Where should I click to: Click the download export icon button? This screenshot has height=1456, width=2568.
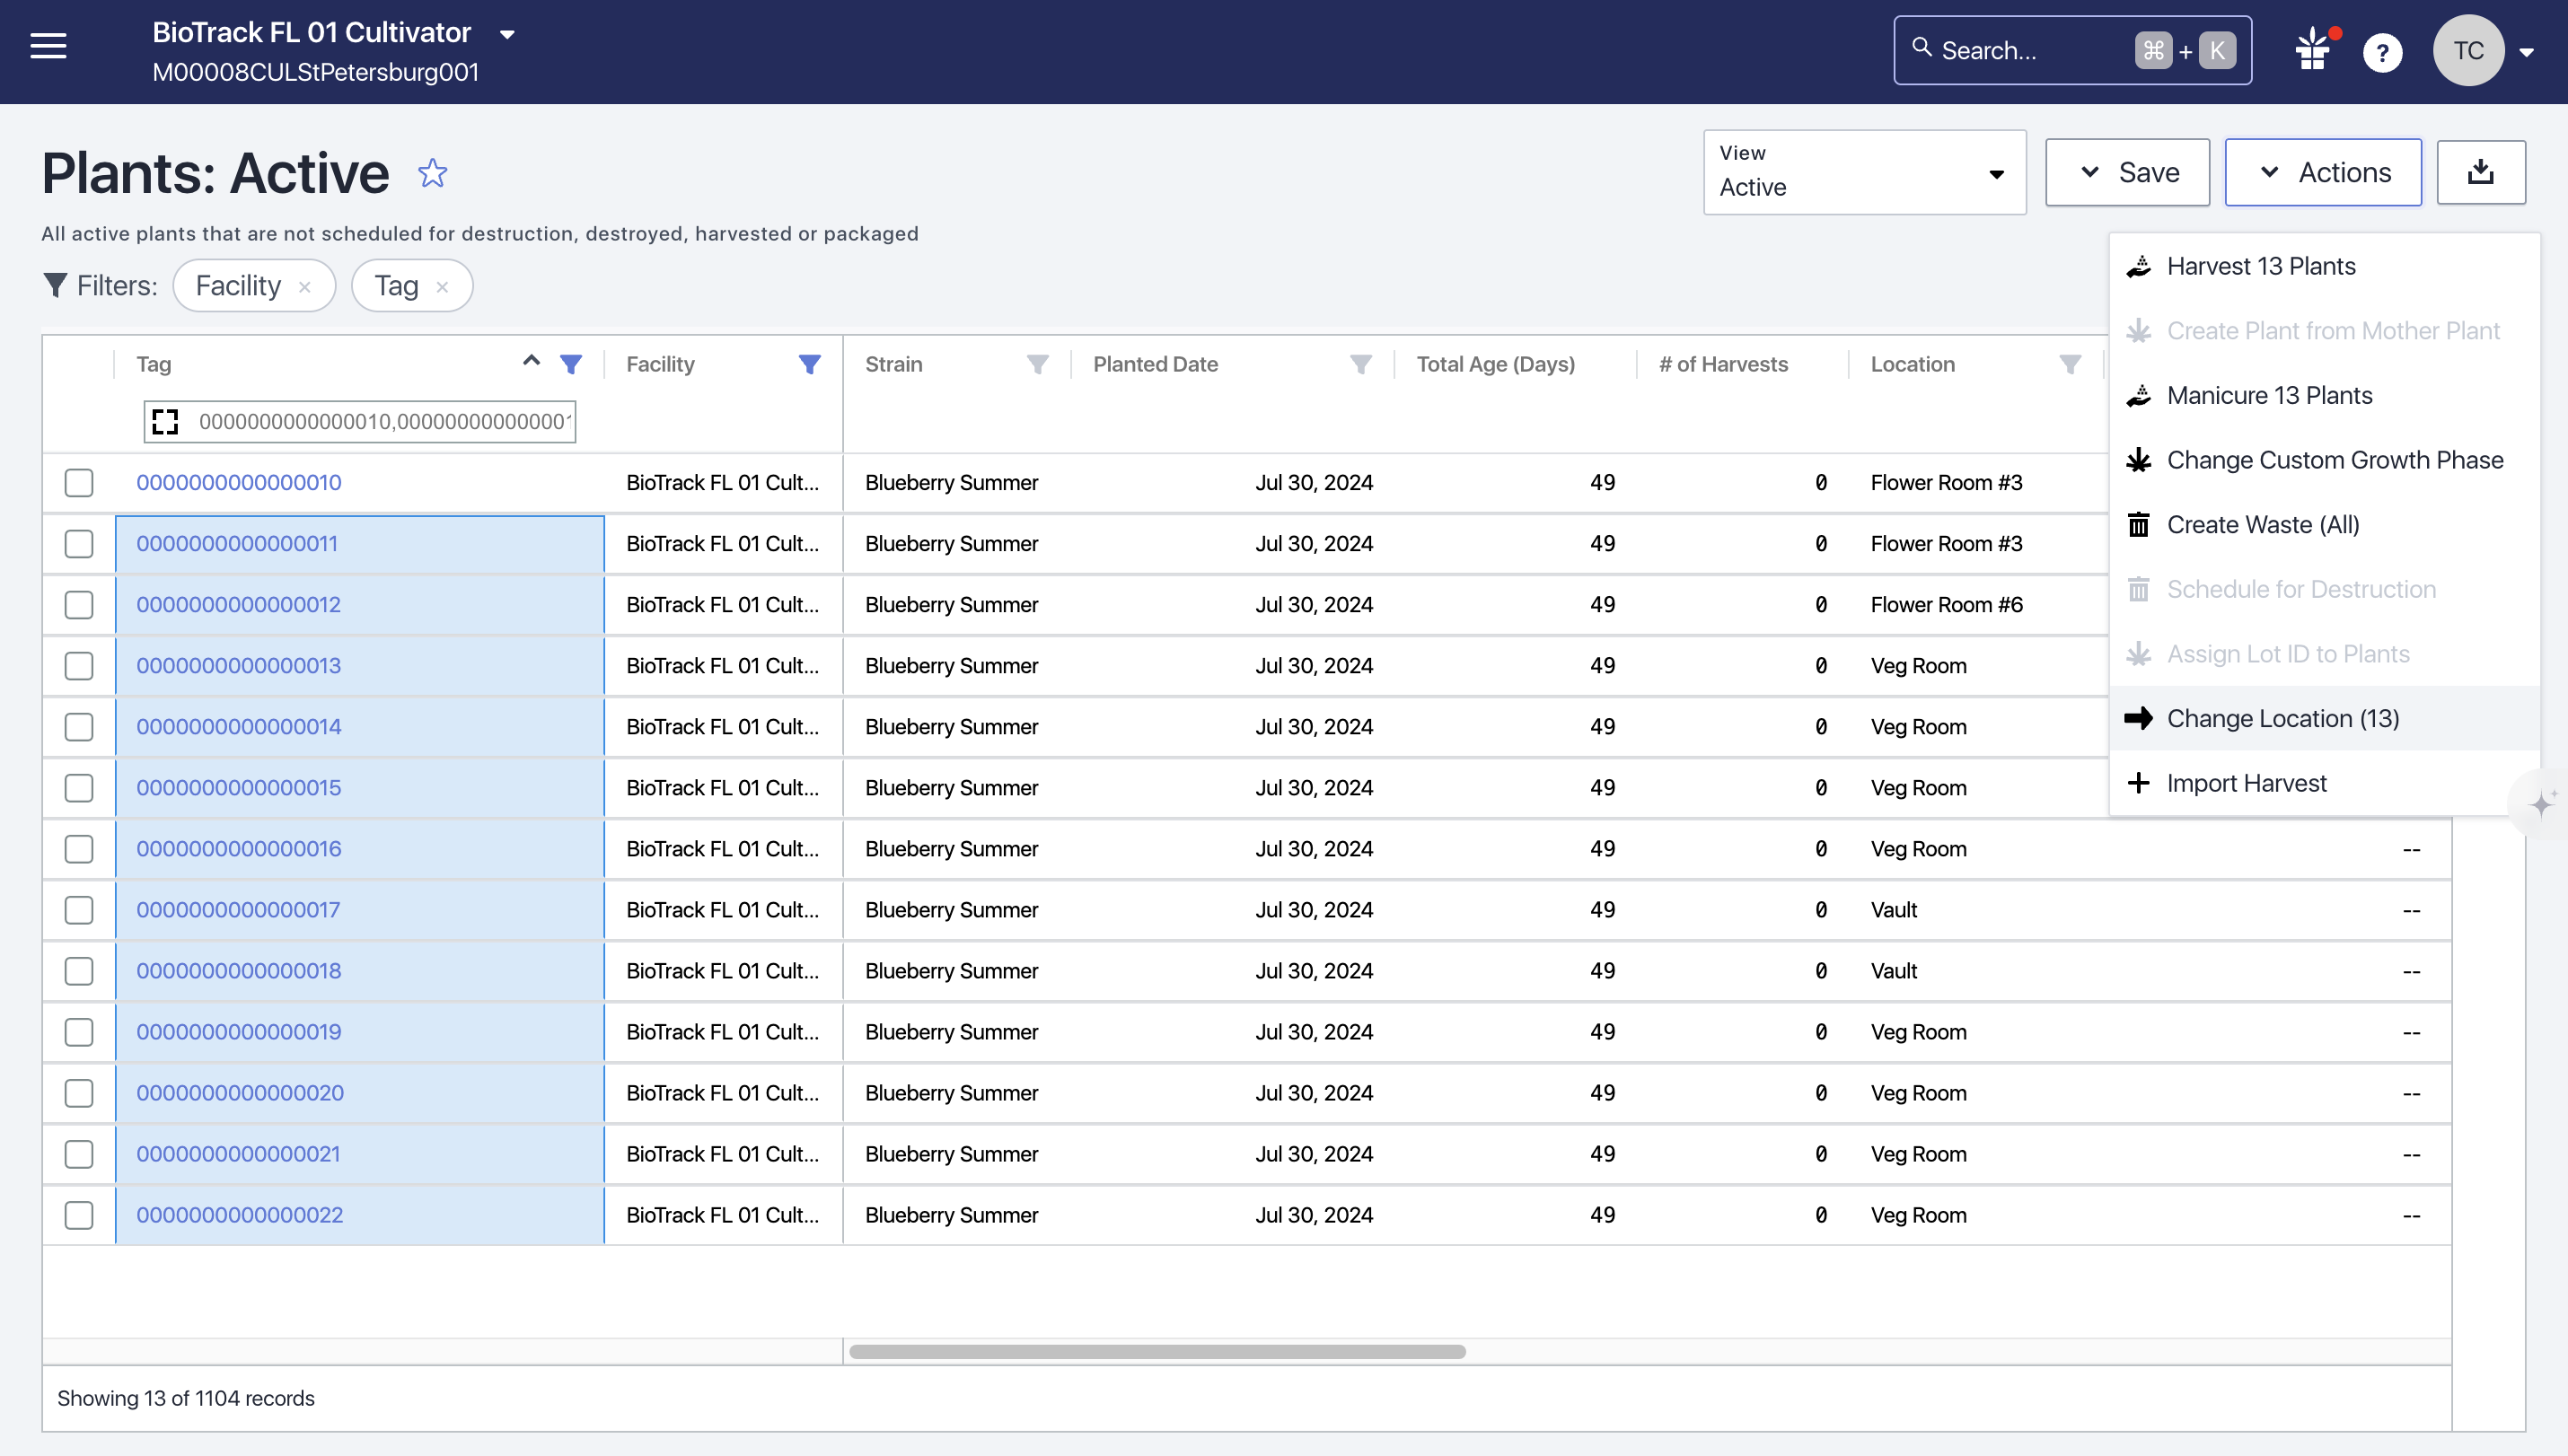2481,172
